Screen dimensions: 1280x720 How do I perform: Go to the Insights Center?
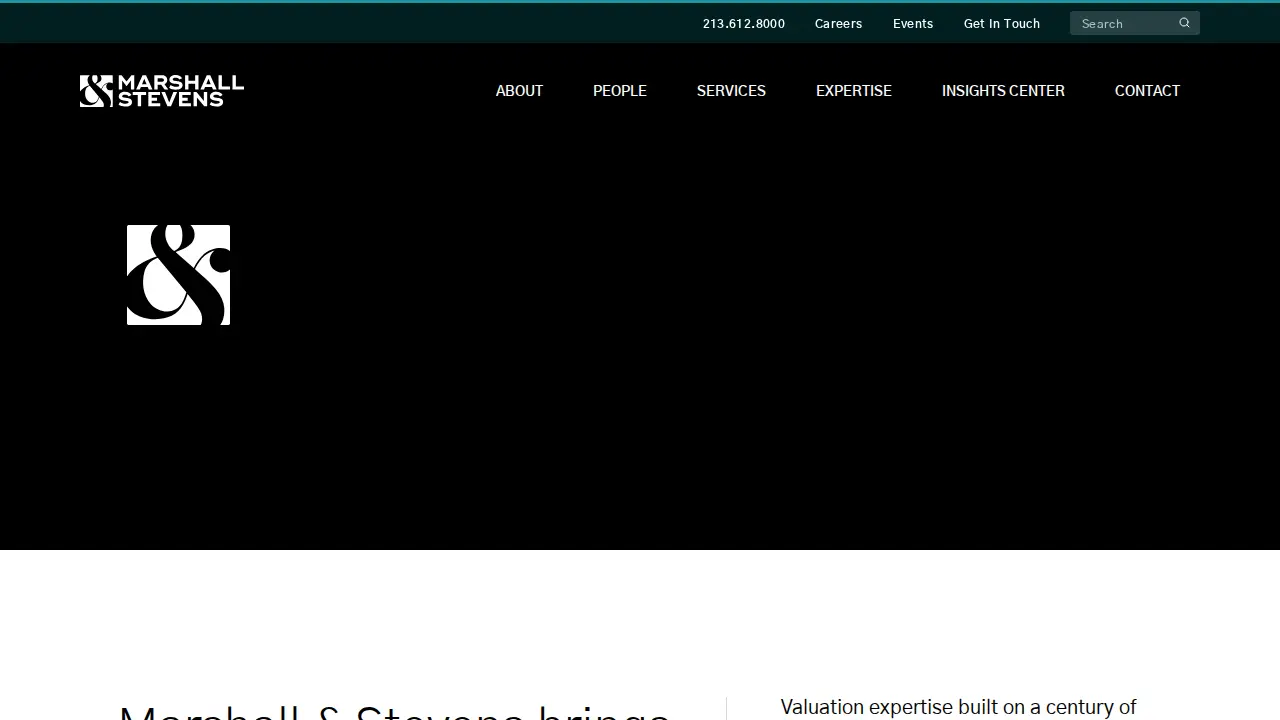1003,91
